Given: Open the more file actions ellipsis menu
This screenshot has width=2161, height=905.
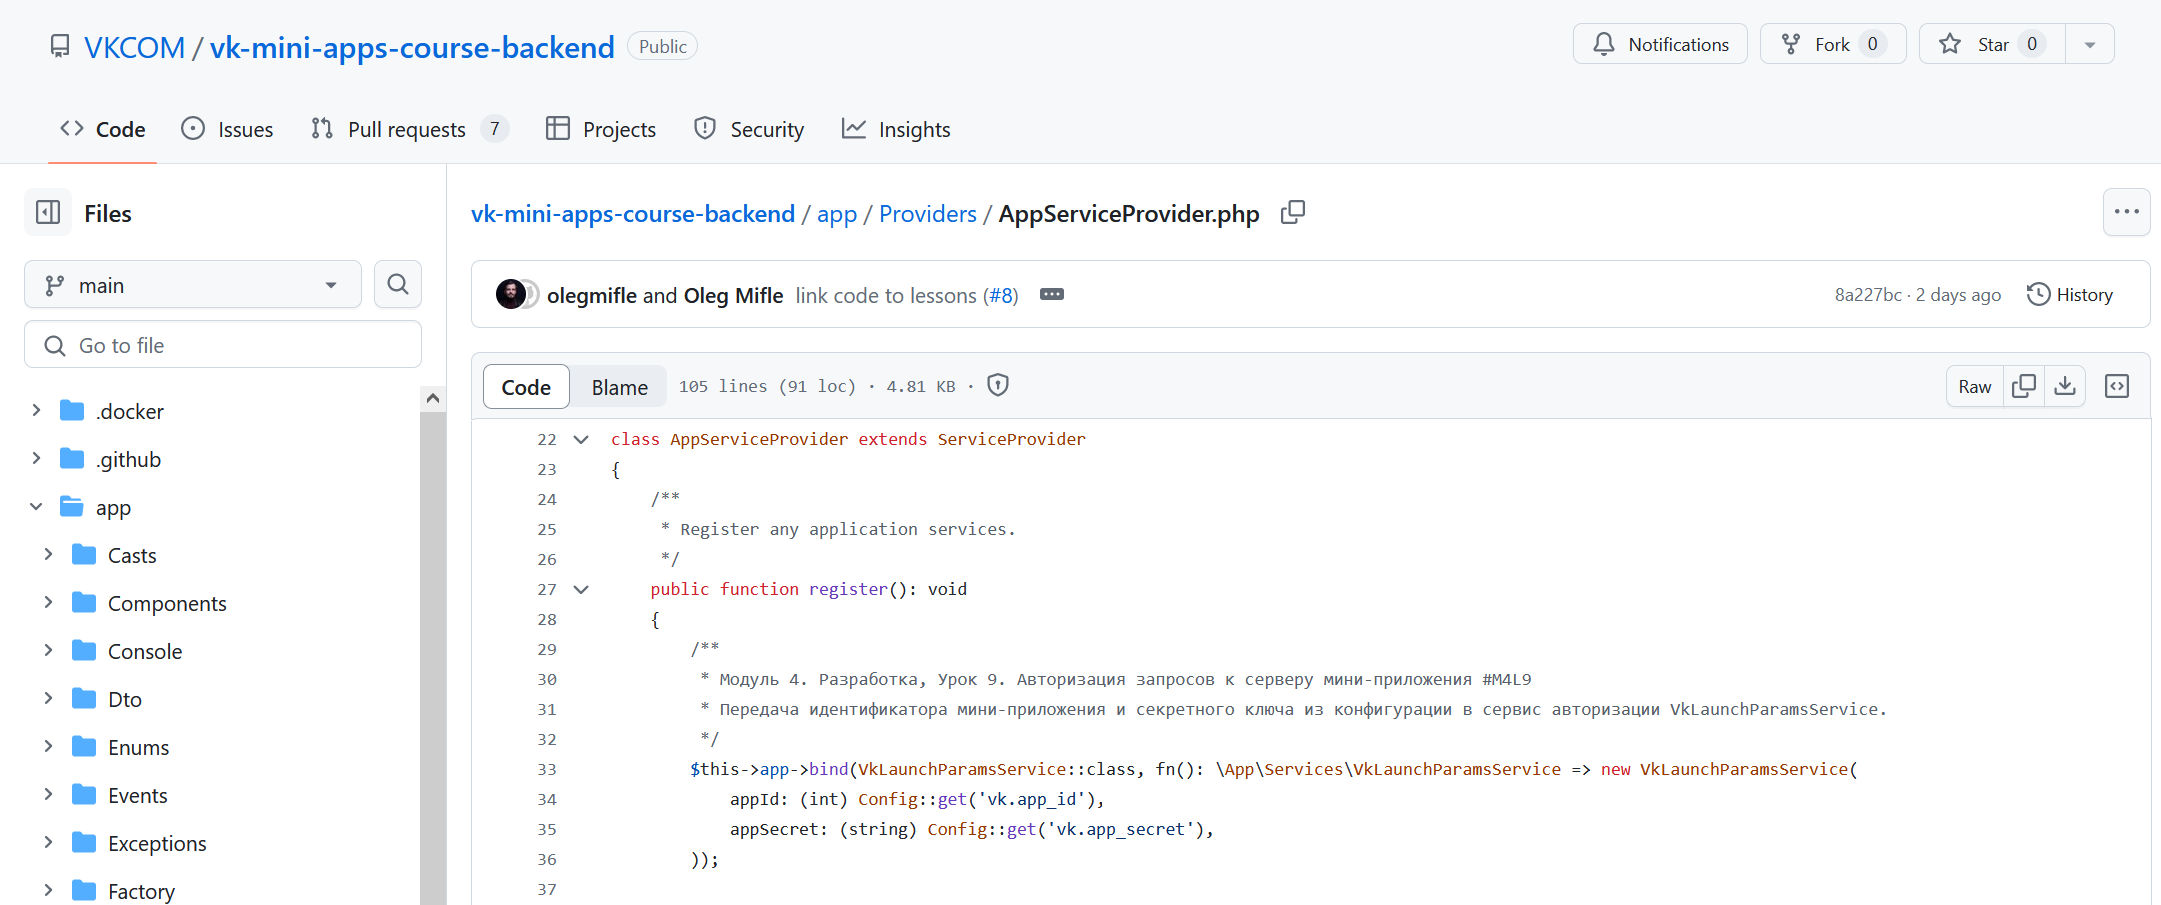Looking at the screenshot, I should click(2126, 212).
